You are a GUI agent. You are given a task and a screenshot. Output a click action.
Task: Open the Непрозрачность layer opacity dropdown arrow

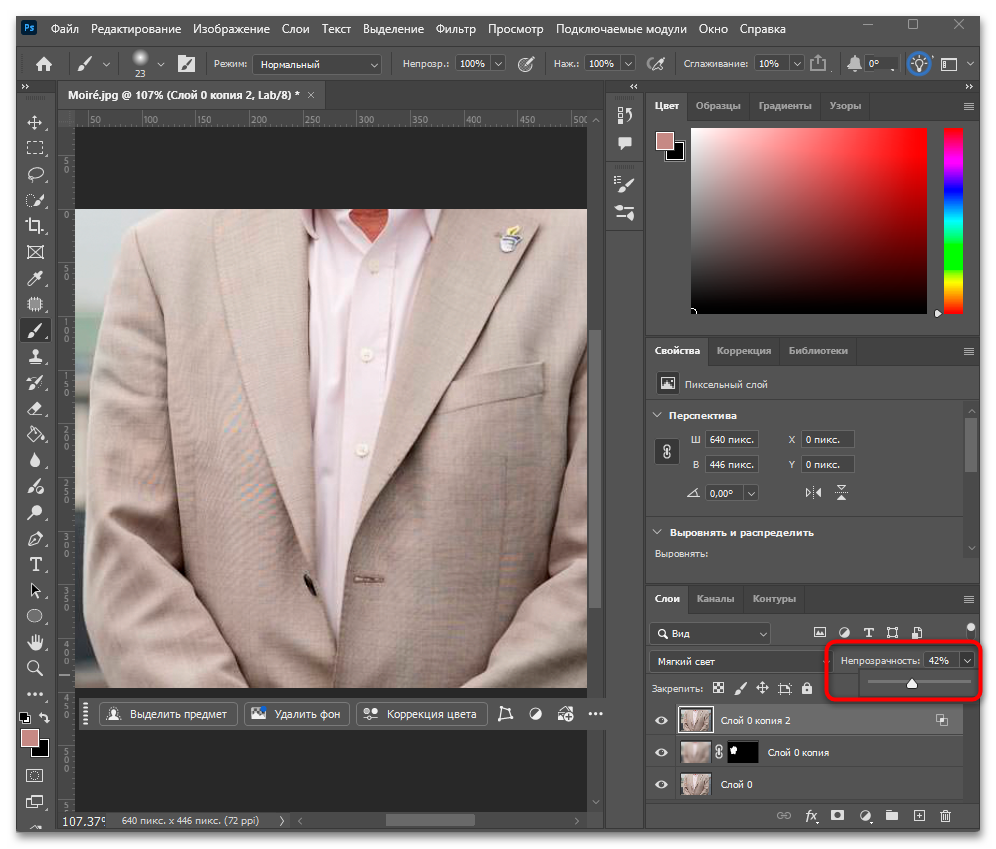[x=967, y=660]
